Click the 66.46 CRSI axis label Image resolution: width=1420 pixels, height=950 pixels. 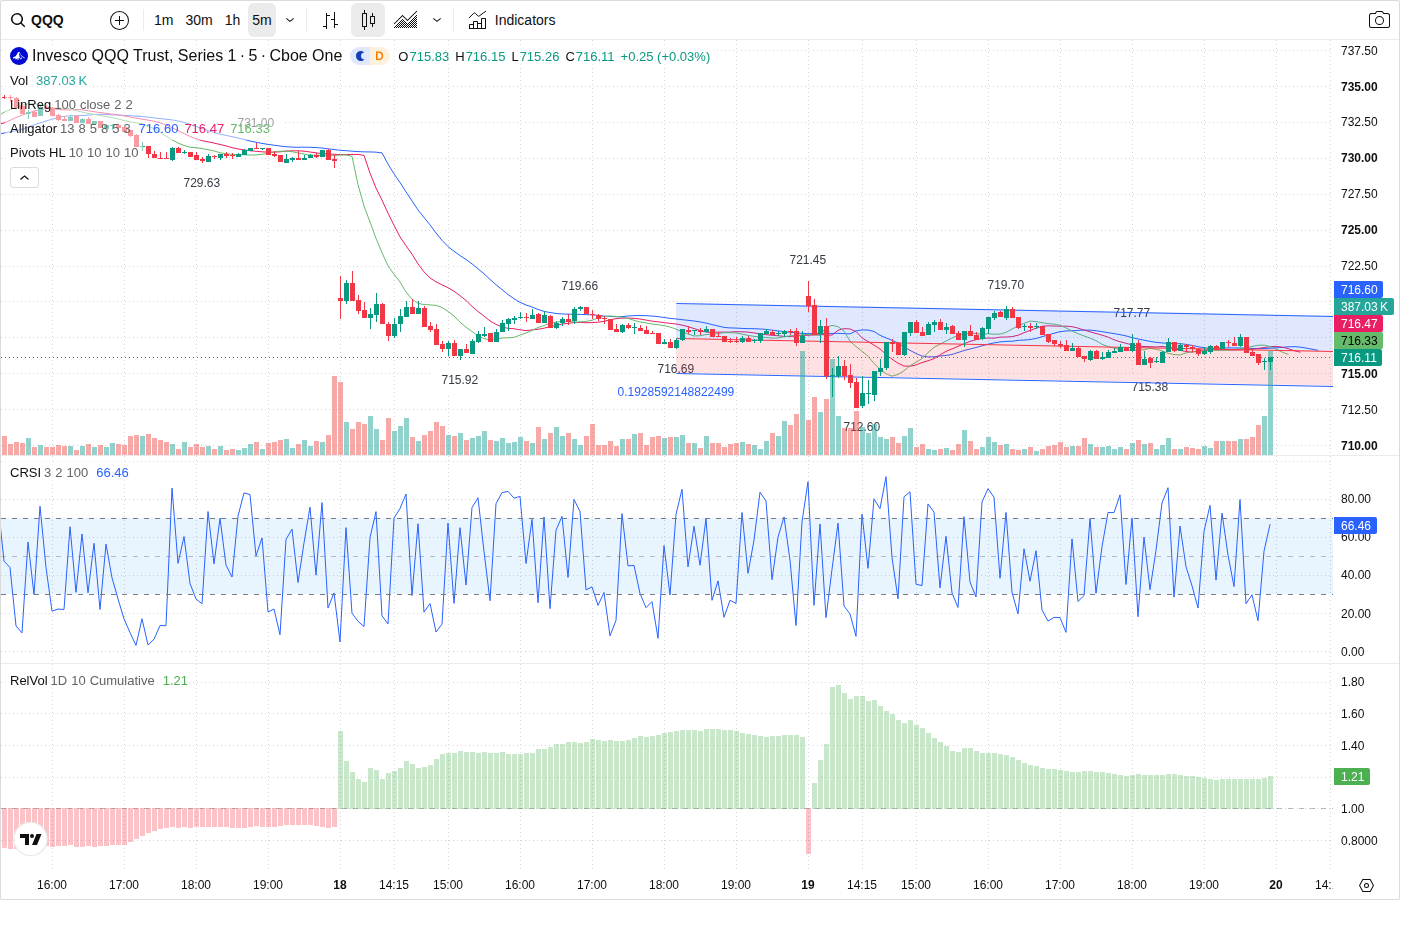click(x=1356, y=526)
